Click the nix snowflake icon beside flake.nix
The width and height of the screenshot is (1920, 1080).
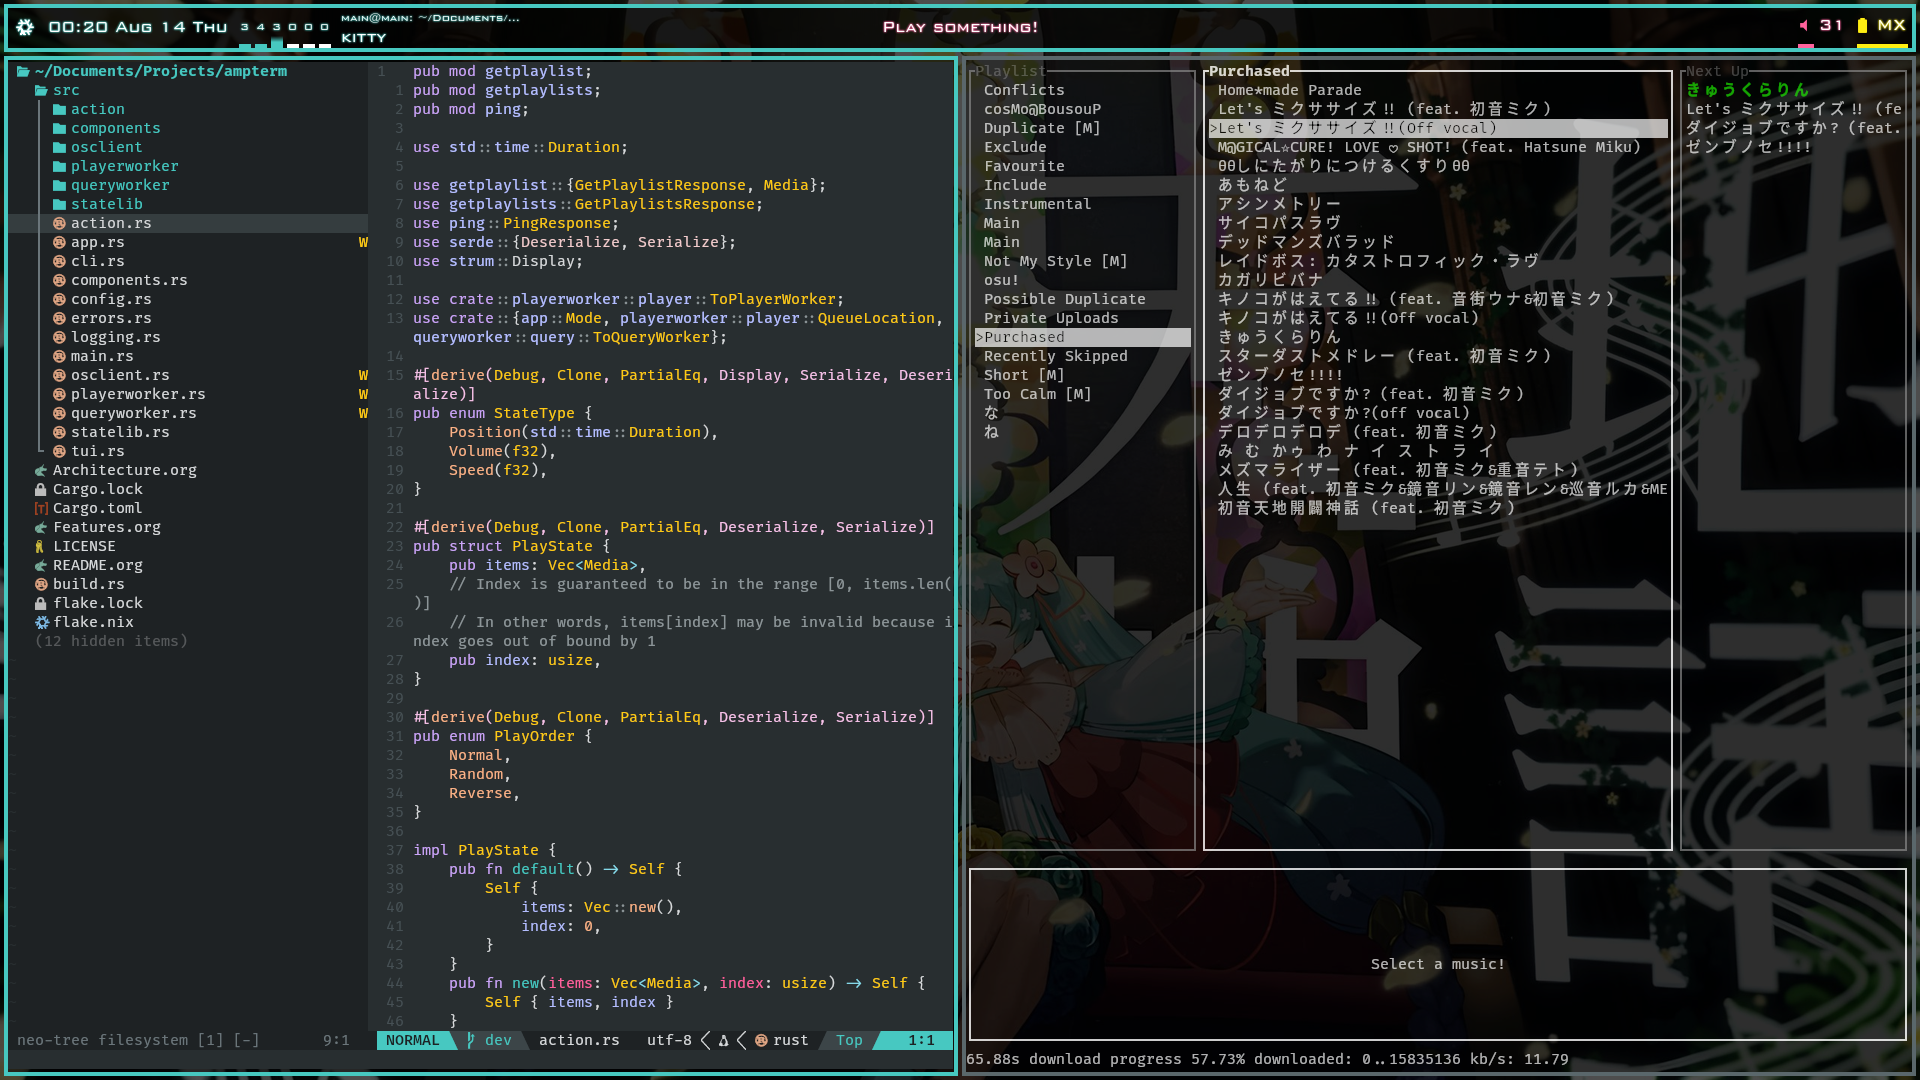tap(41, 622)
